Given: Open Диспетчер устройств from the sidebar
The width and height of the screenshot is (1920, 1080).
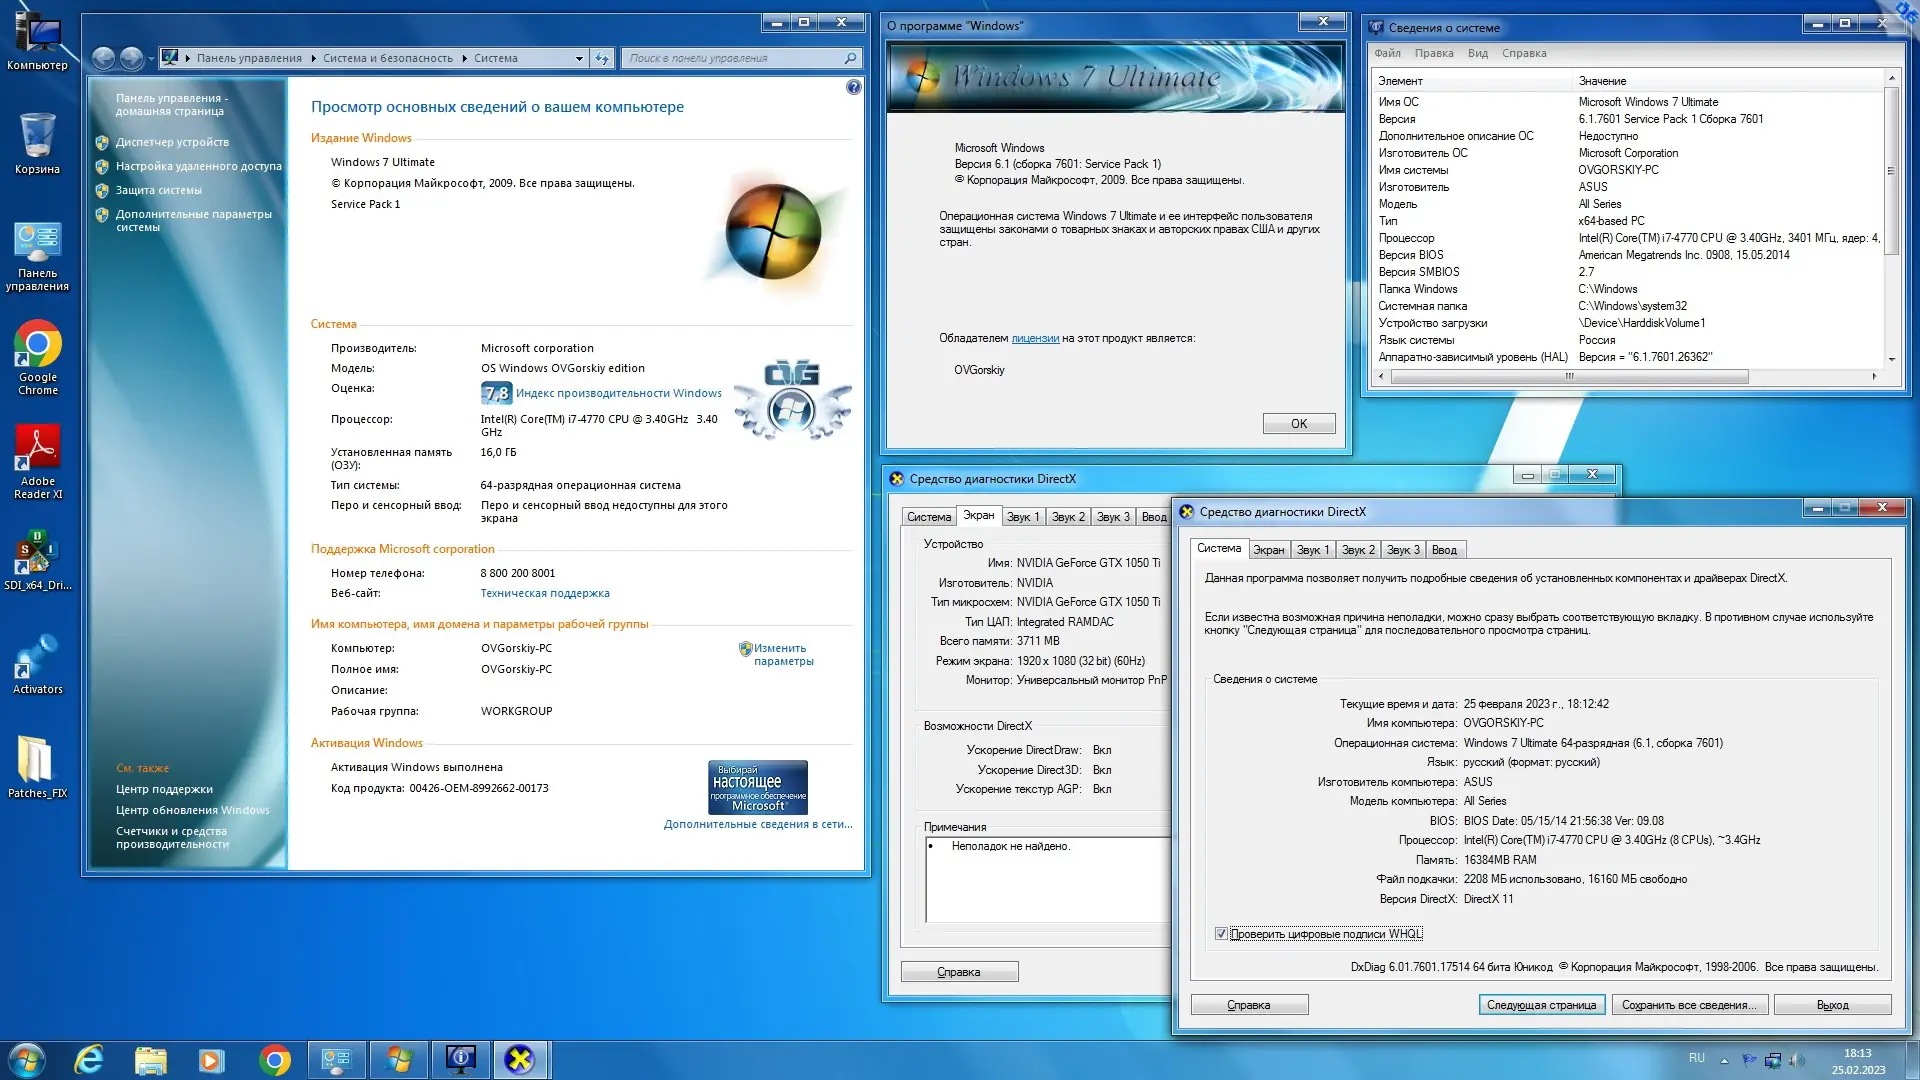Looking at the screenshot, I should [x=172, y=142].
